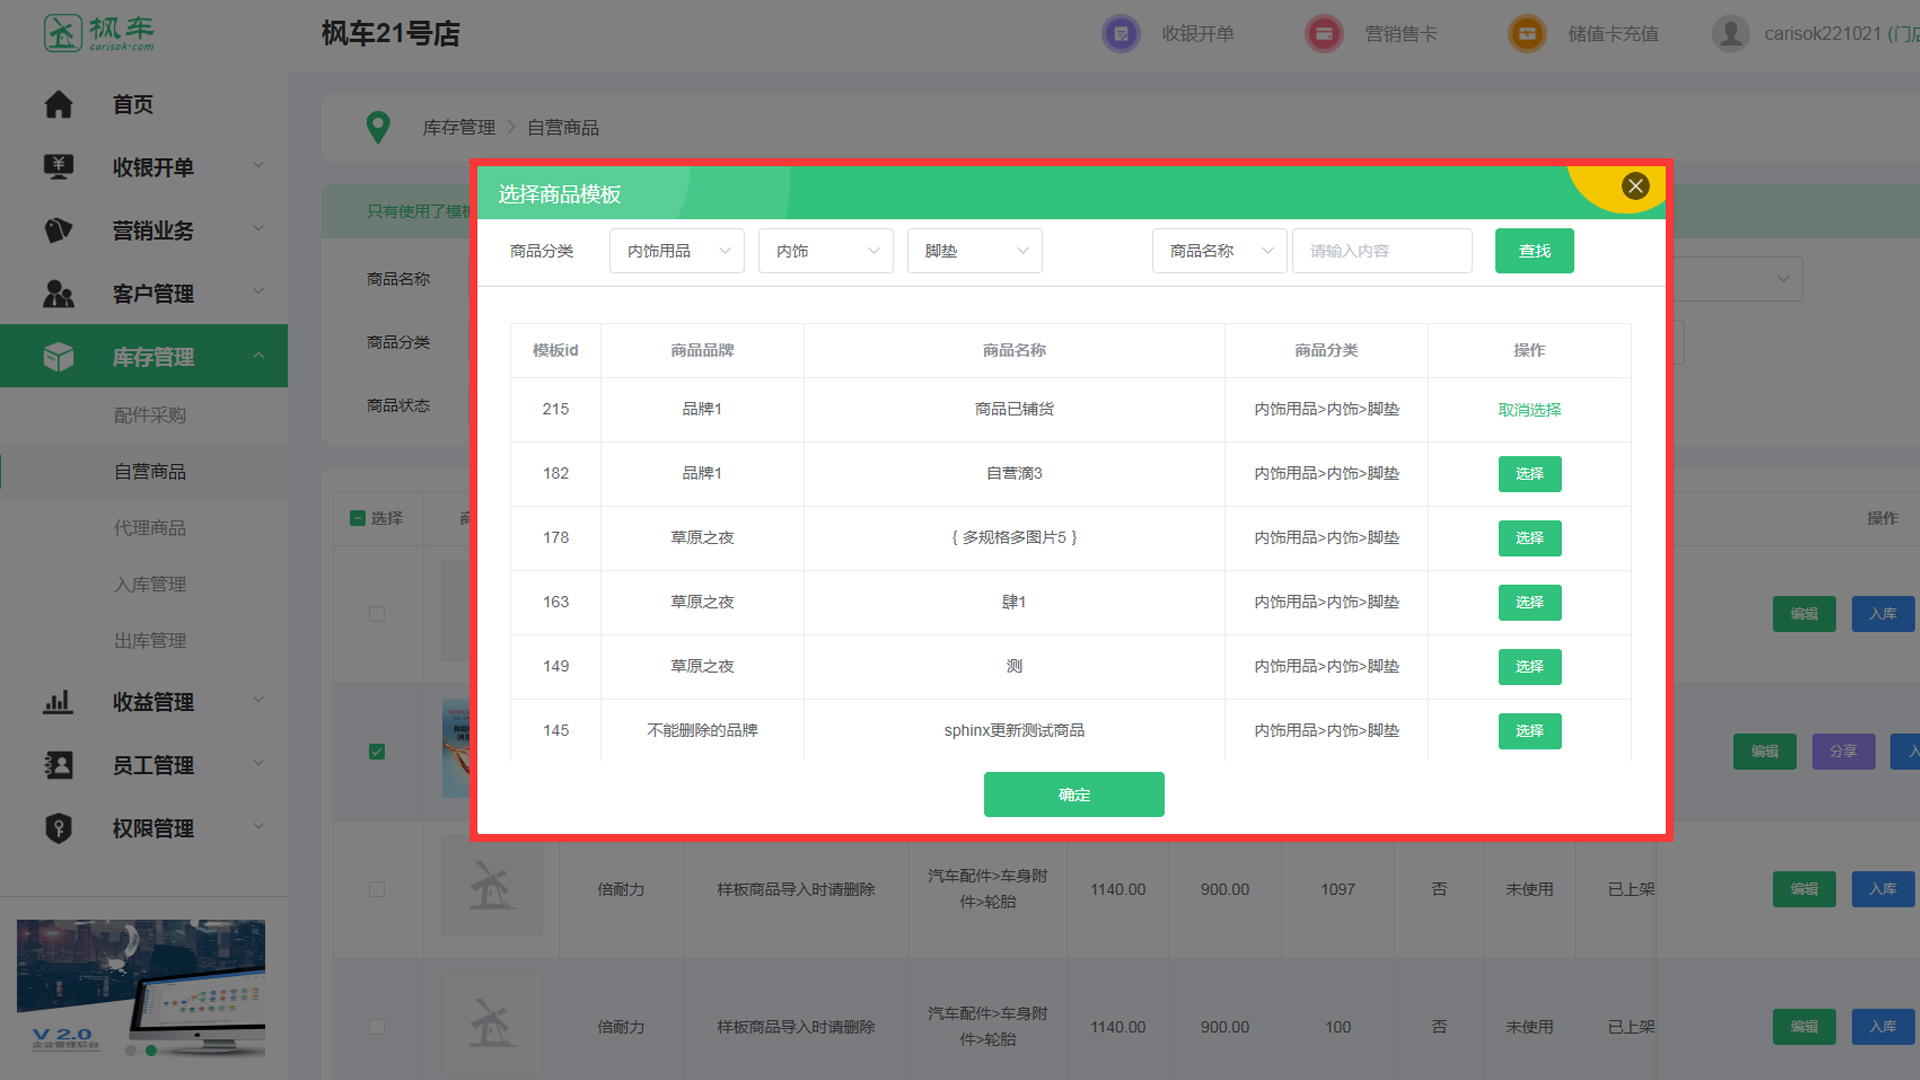The height and width of the screenshot is (1080, 1920).
Task: Click the orange 储值卡充值 header icon
Action: pyautogui.click(x=1527, y=34)
